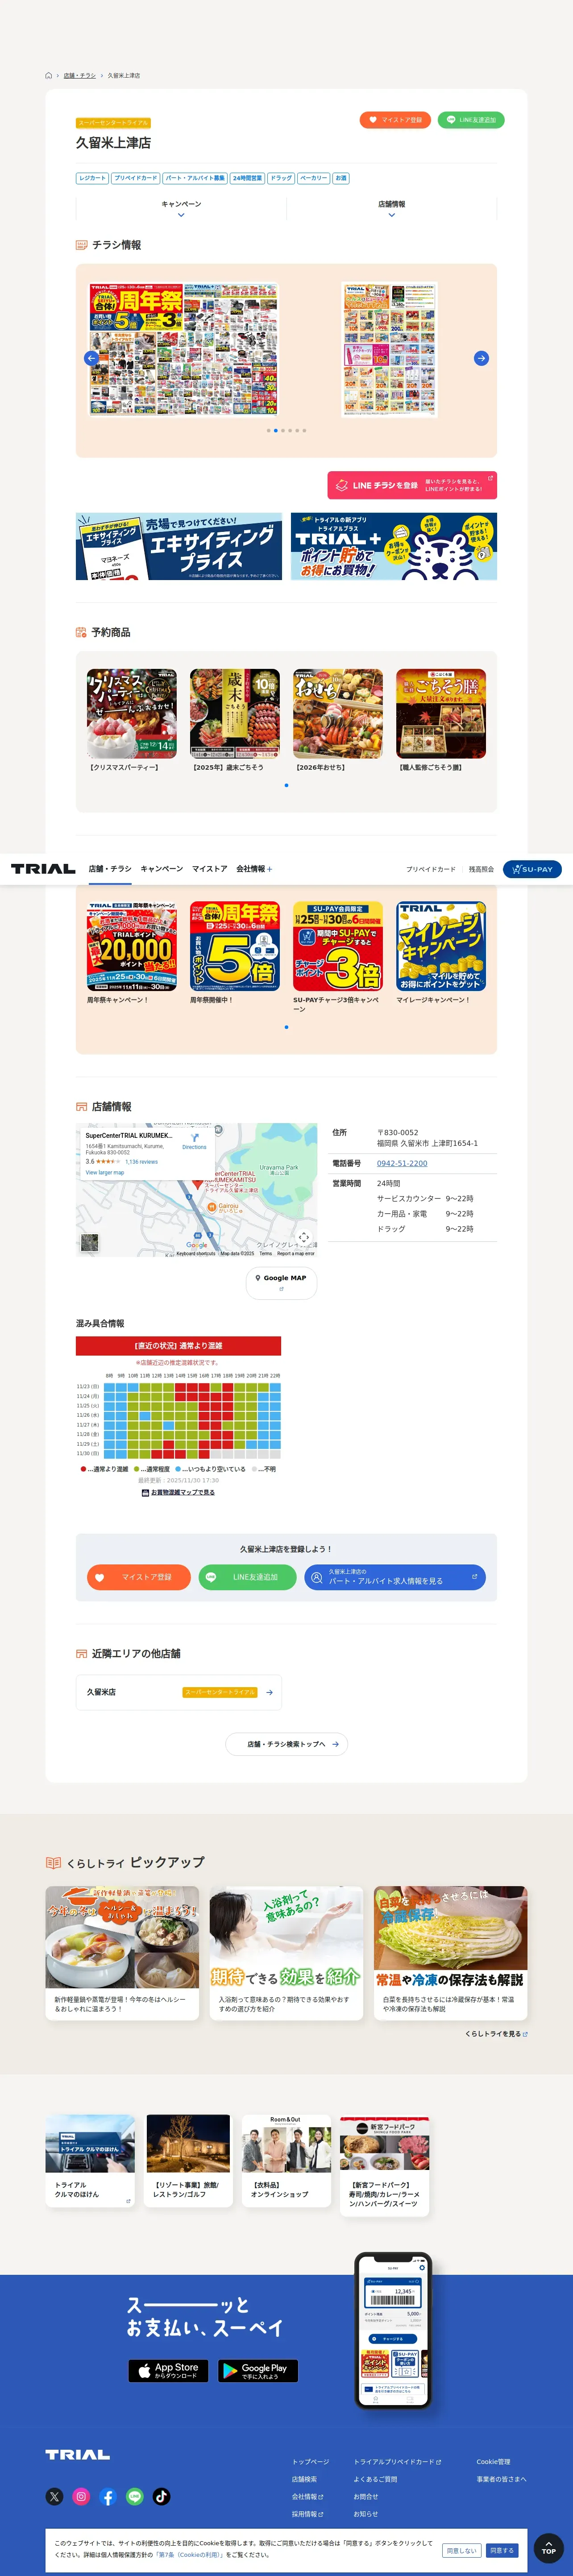Open the 20,000 point 周年祭キャンペーン card

[131, 953]
